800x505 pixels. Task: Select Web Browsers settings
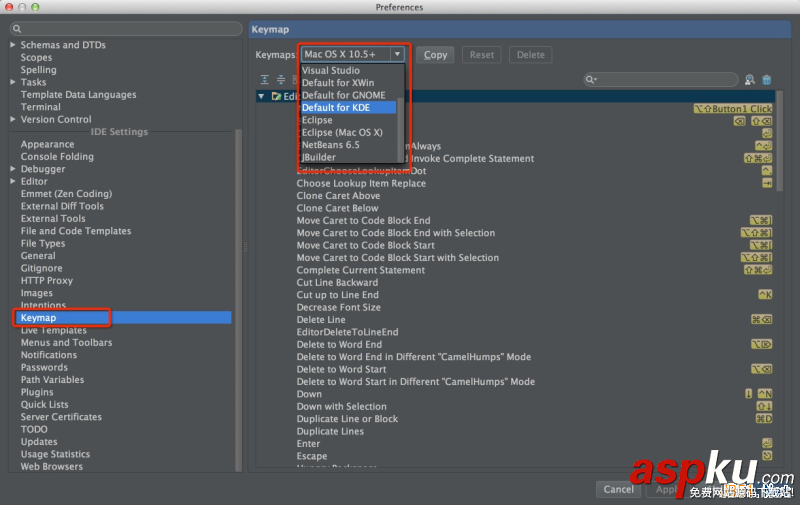pos(52,466)
